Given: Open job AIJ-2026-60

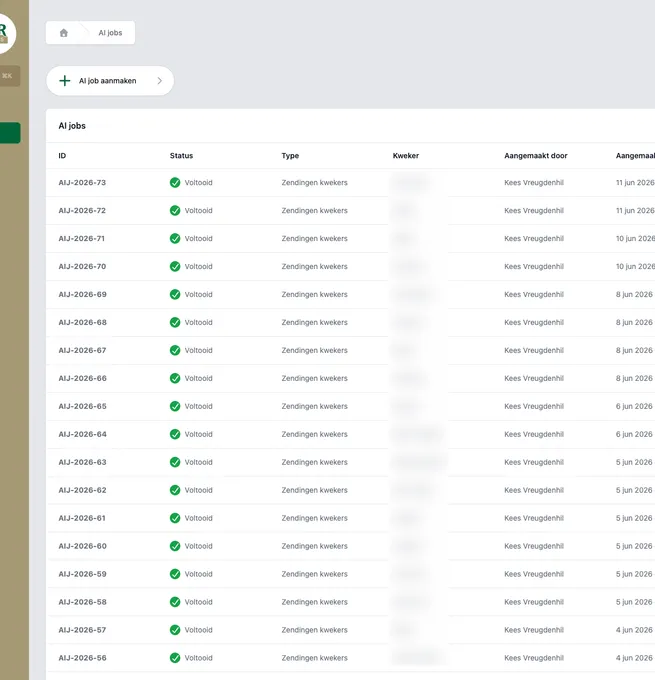Looking at the screenshot, I should pos(82,546).
